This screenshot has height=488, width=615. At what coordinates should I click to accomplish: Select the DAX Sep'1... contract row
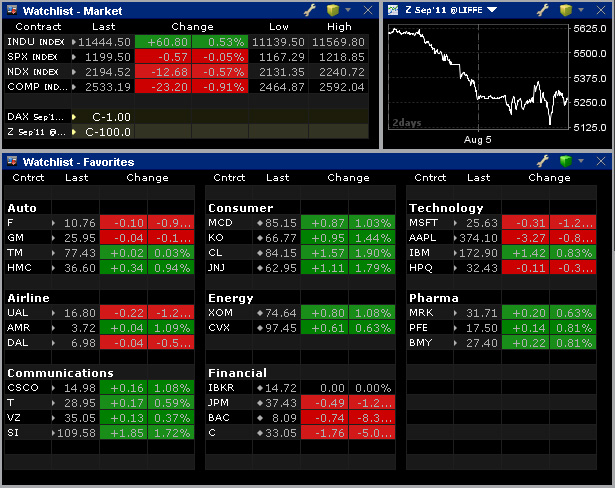pos(186,117)
